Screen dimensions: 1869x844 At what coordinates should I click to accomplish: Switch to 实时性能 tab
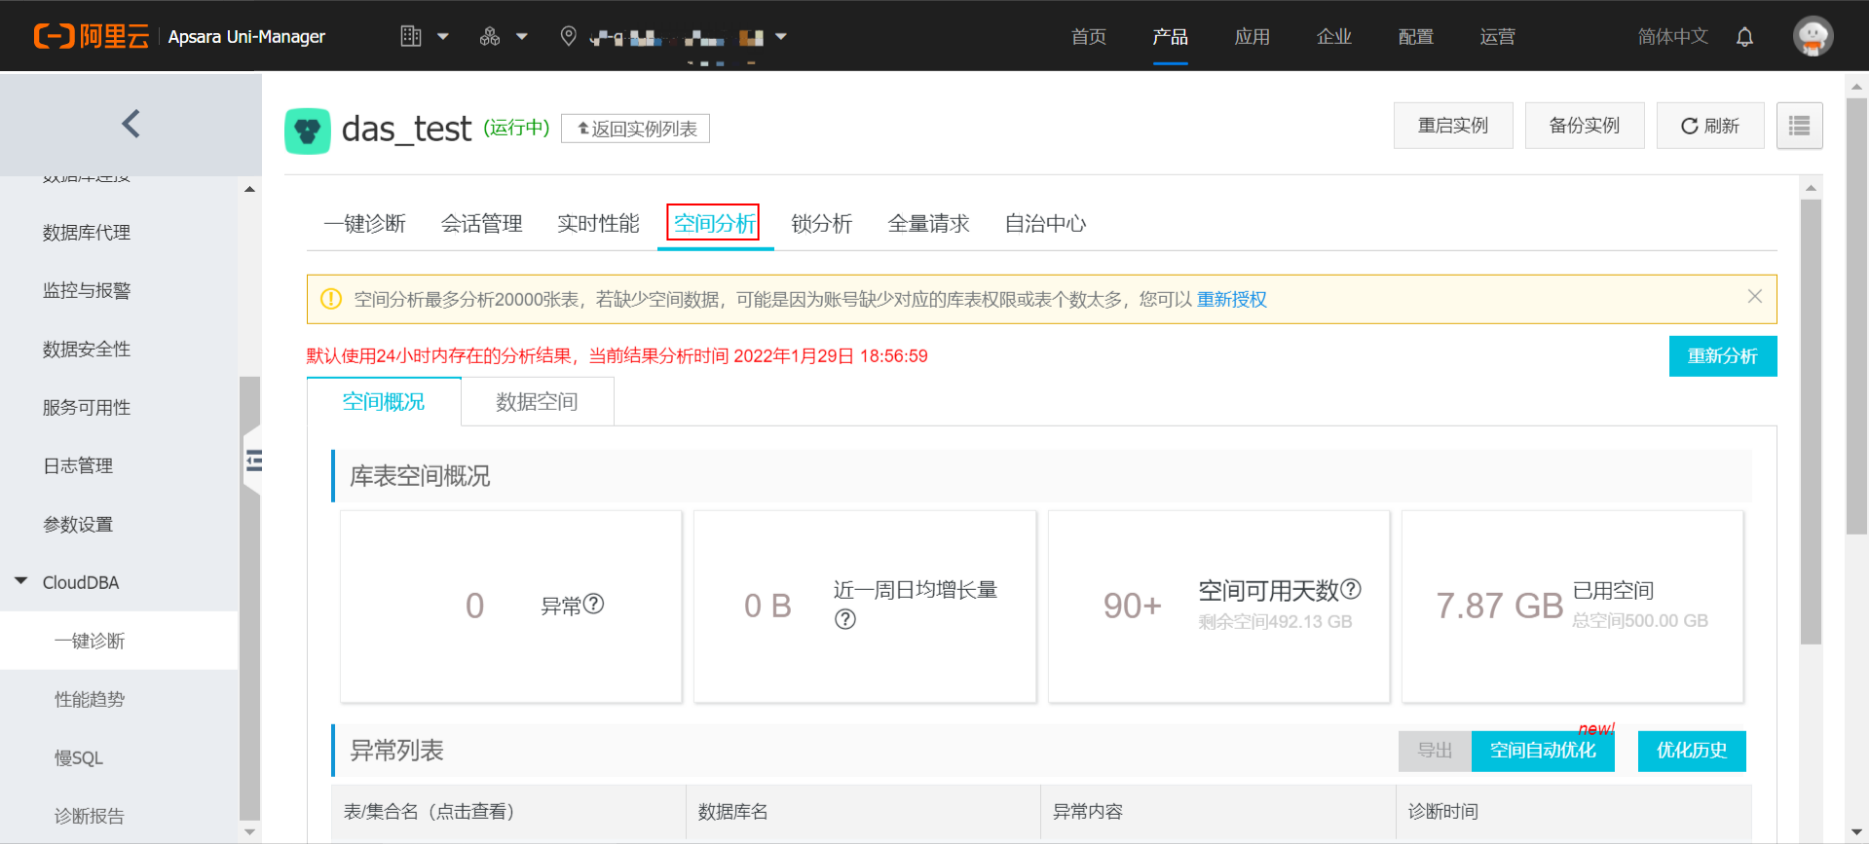(598, 223)
